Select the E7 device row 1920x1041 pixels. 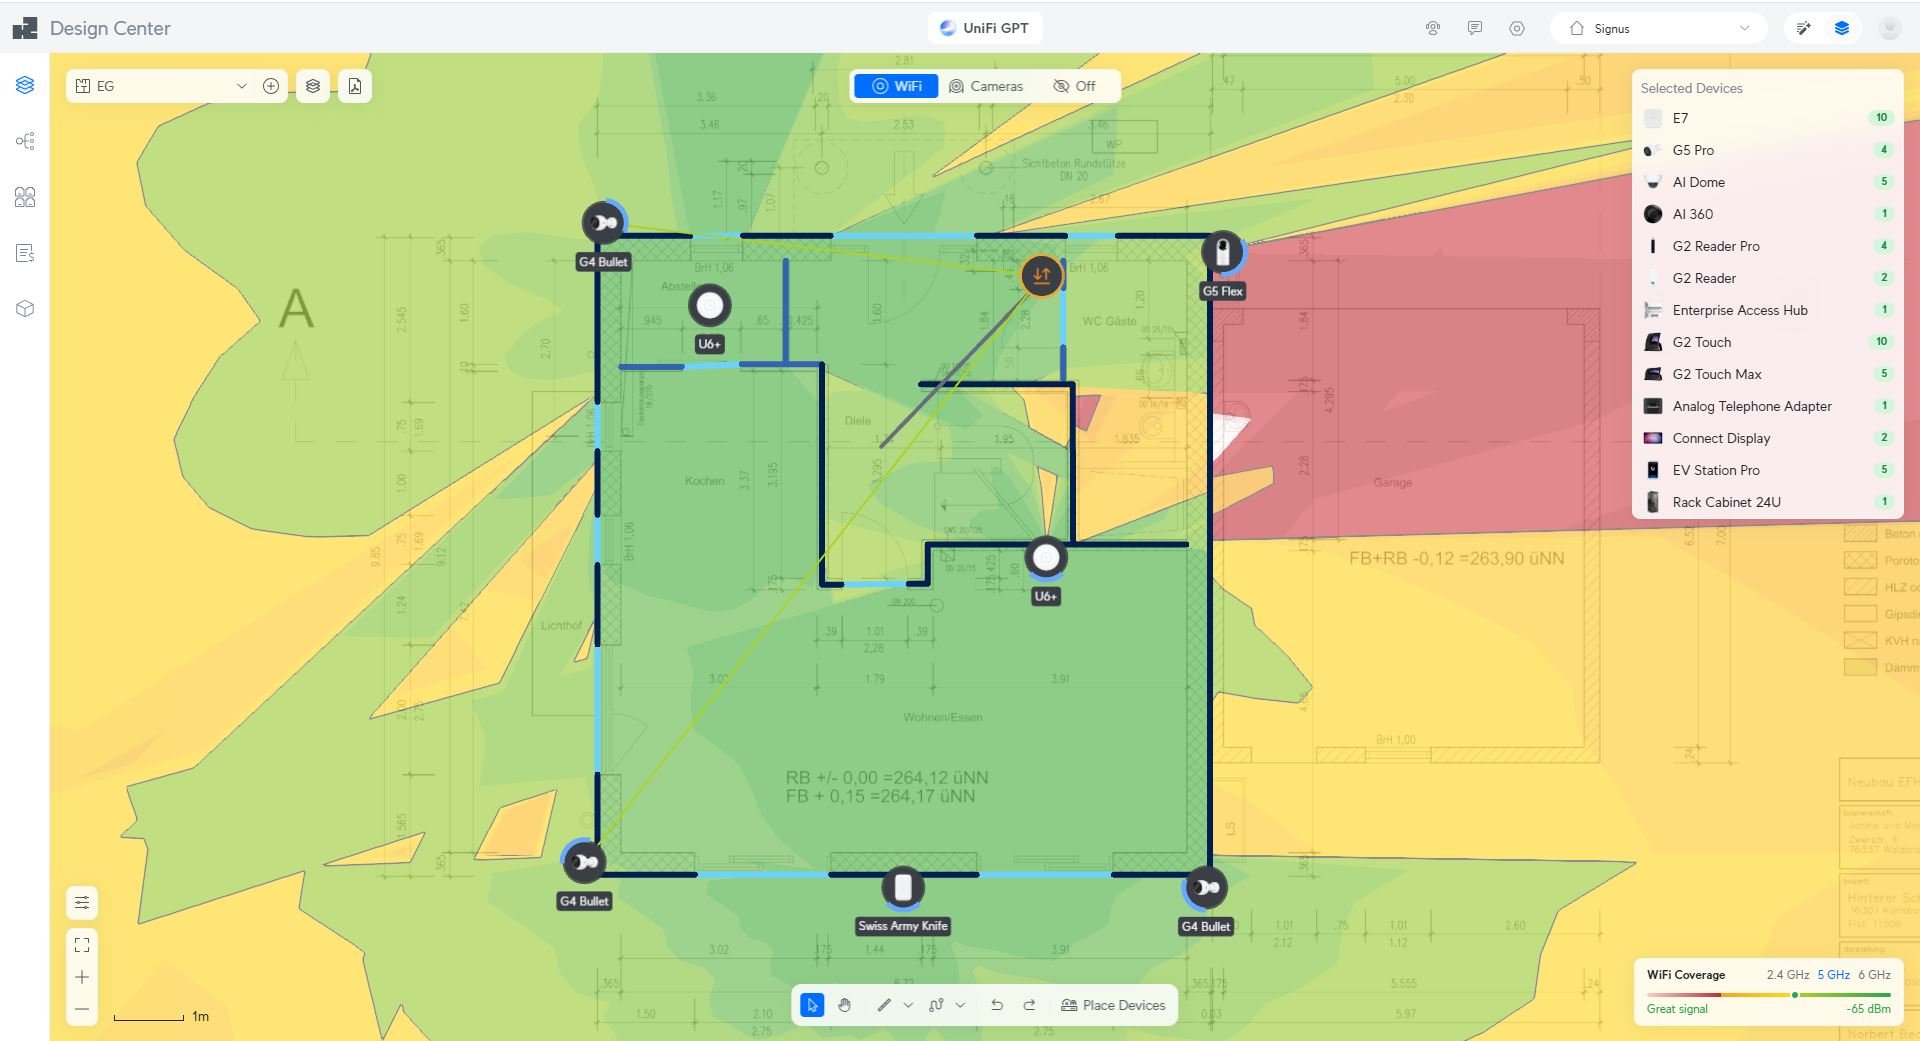point(1767,118)
